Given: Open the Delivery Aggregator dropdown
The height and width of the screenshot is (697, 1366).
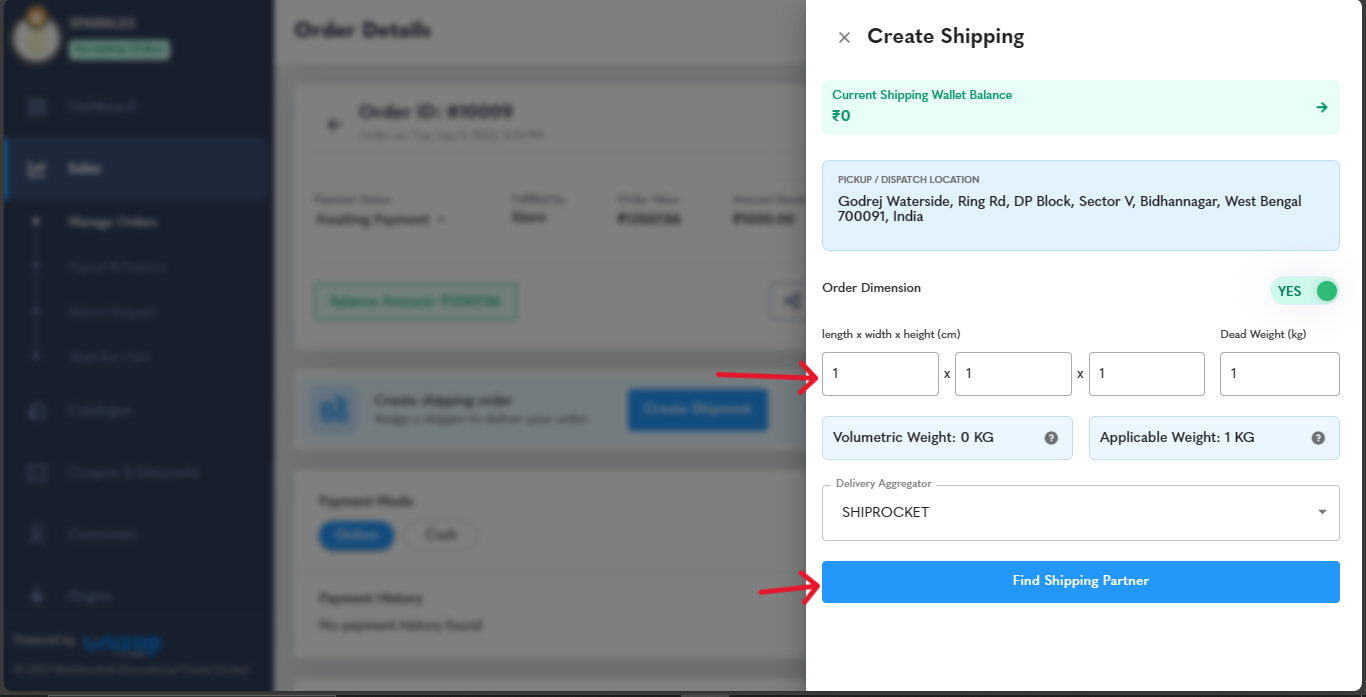Looking at the screenshot, I should point(1080,513).
